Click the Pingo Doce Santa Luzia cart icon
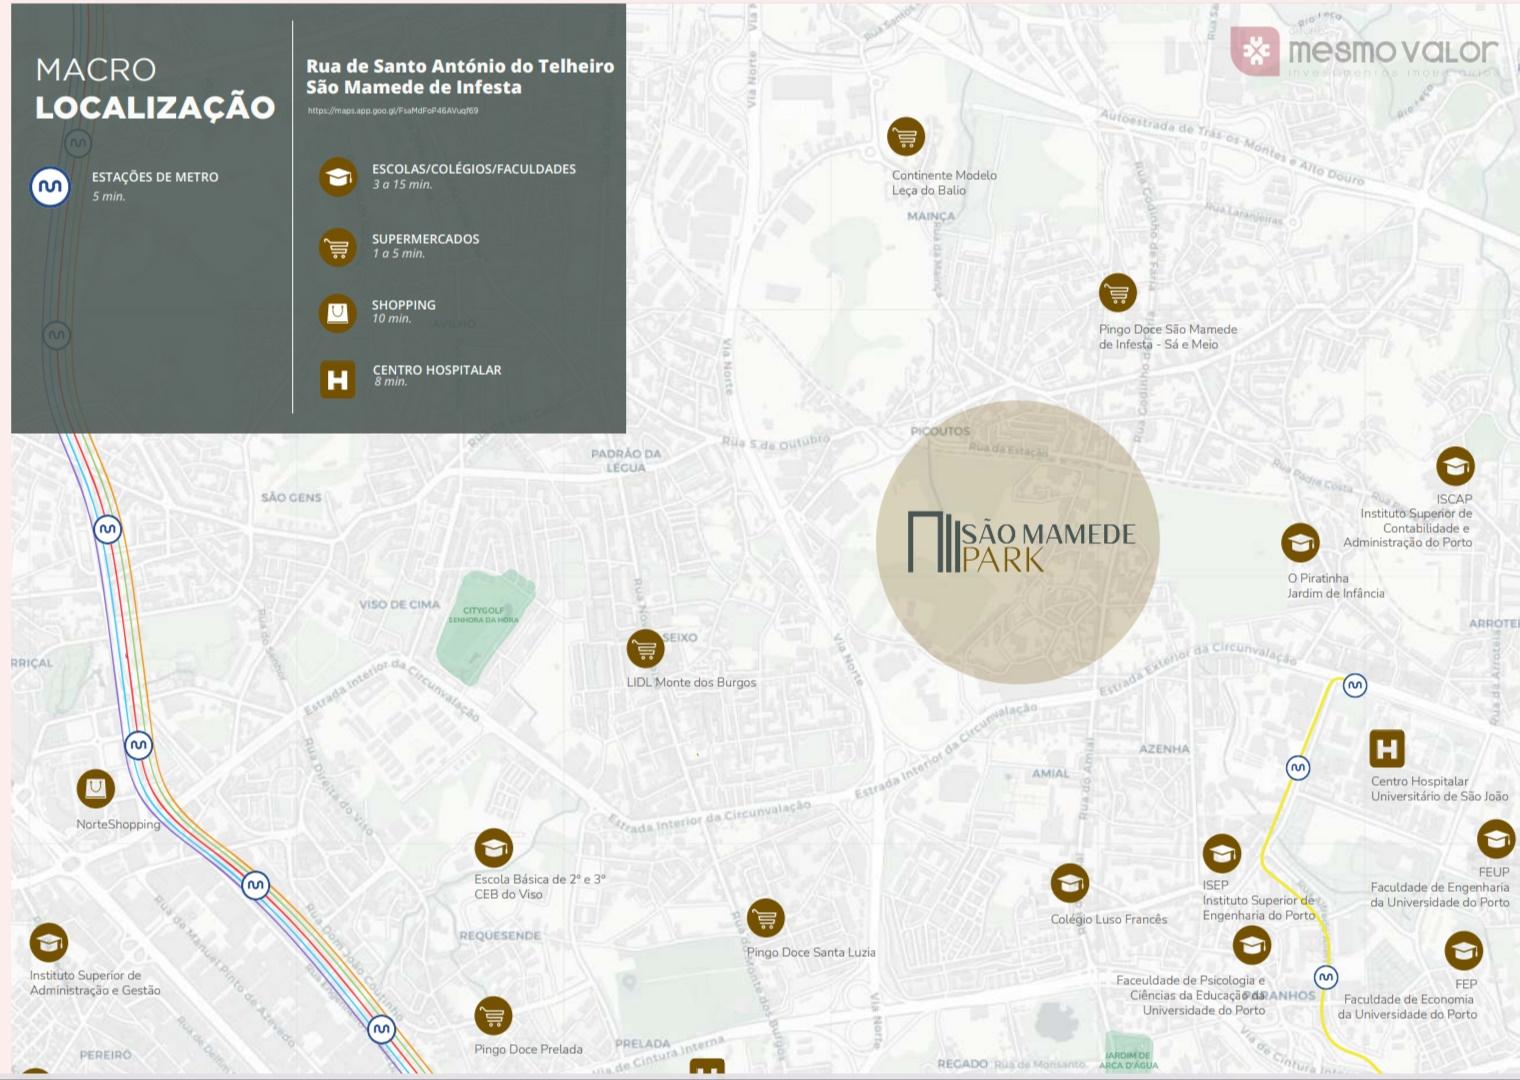The height and width of the screenshot is (1080, 1520). pos(766,917)
